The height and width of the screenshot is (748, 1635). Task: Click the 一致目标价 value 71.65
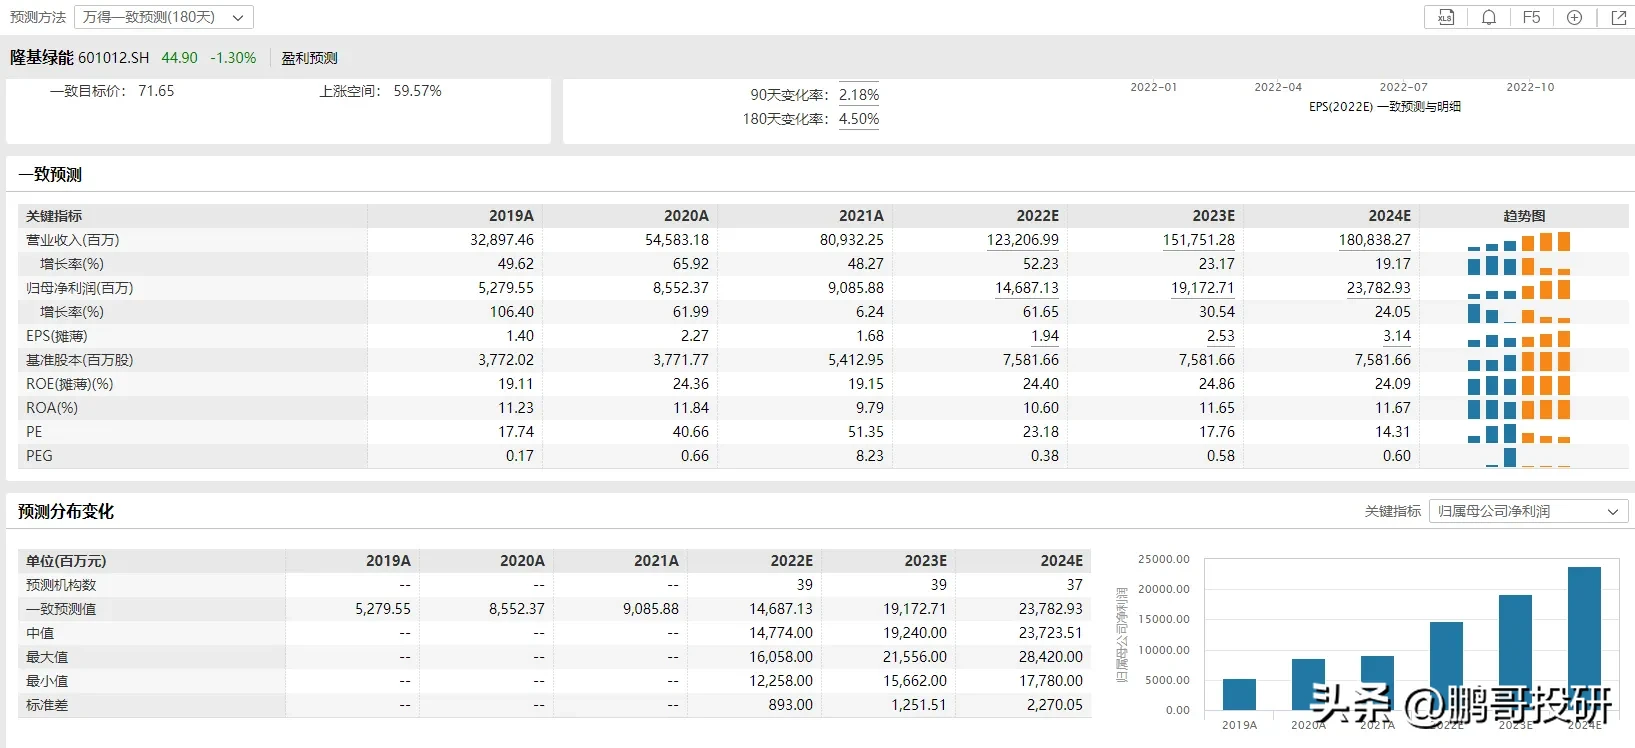(x=156, y=91)
